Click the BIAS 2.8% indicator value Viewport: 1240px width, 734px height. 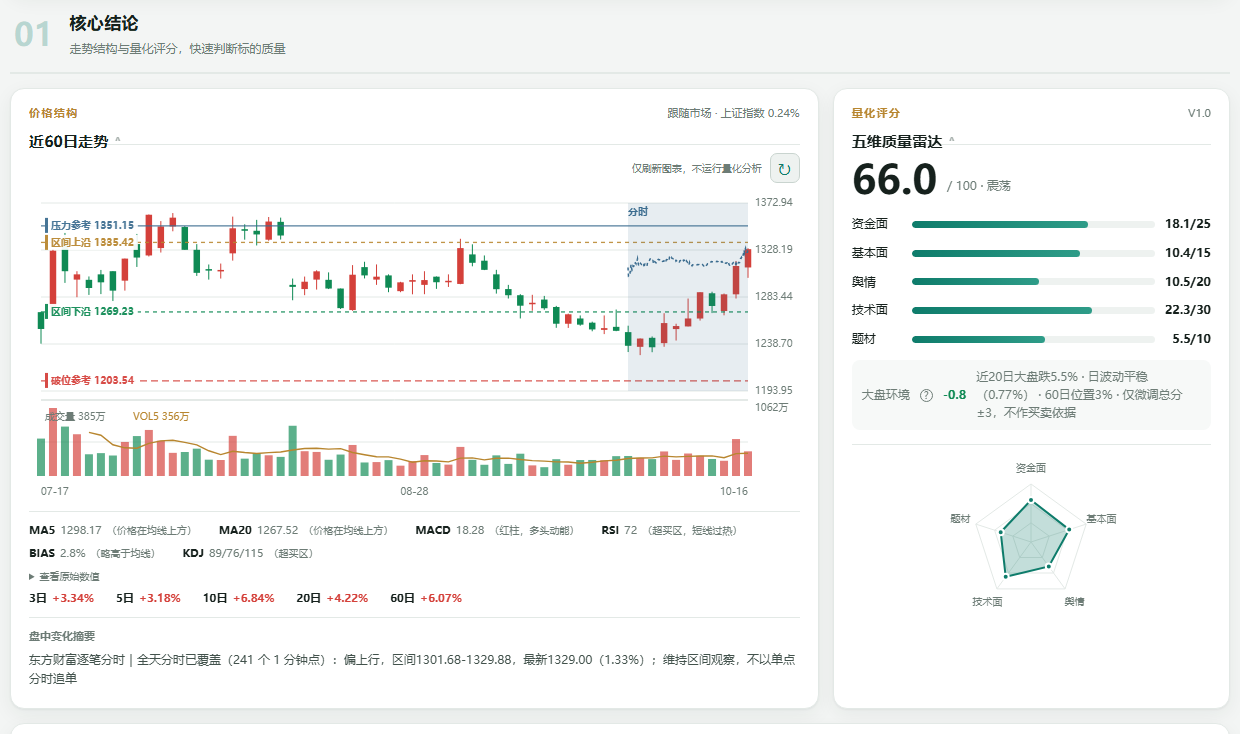[58, 553]
